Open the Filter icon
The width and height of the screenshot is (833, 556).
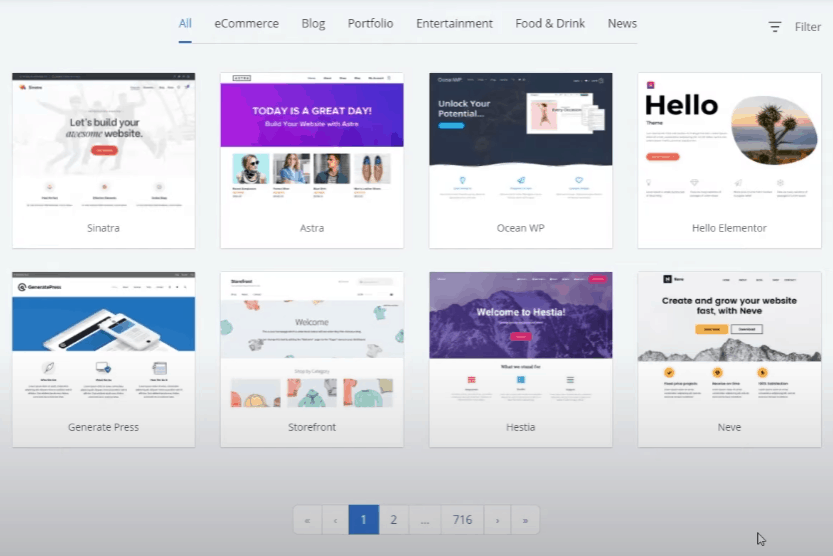click(x=775, y=27)
